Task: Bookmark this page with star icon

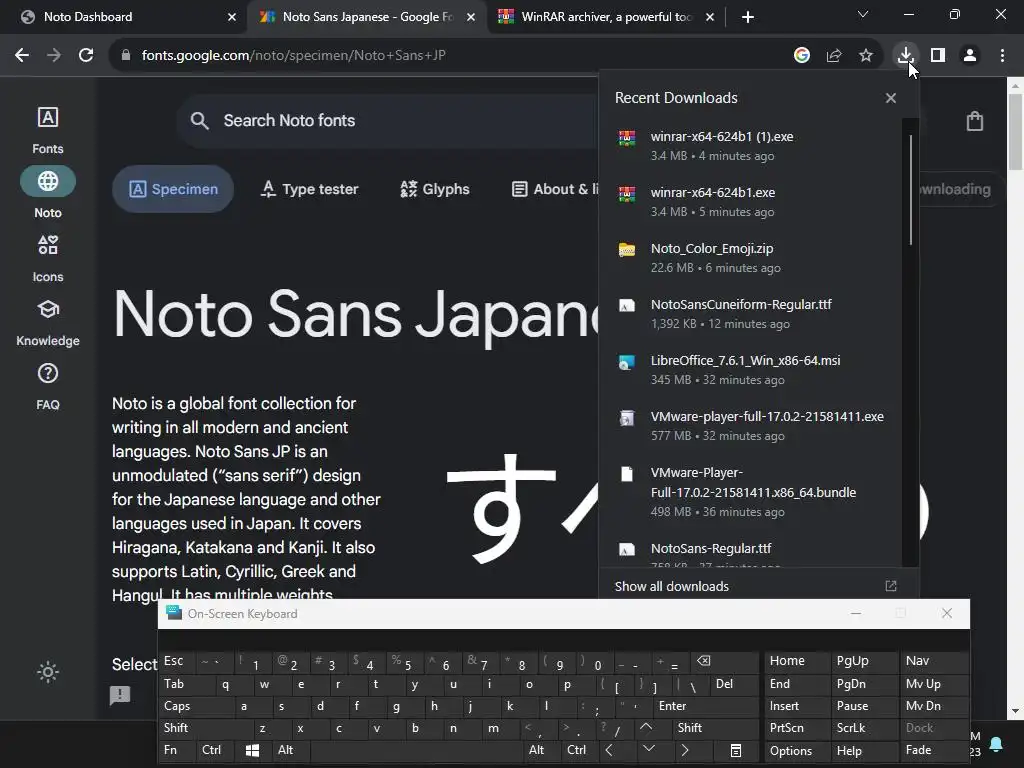Action: point(865,56)
